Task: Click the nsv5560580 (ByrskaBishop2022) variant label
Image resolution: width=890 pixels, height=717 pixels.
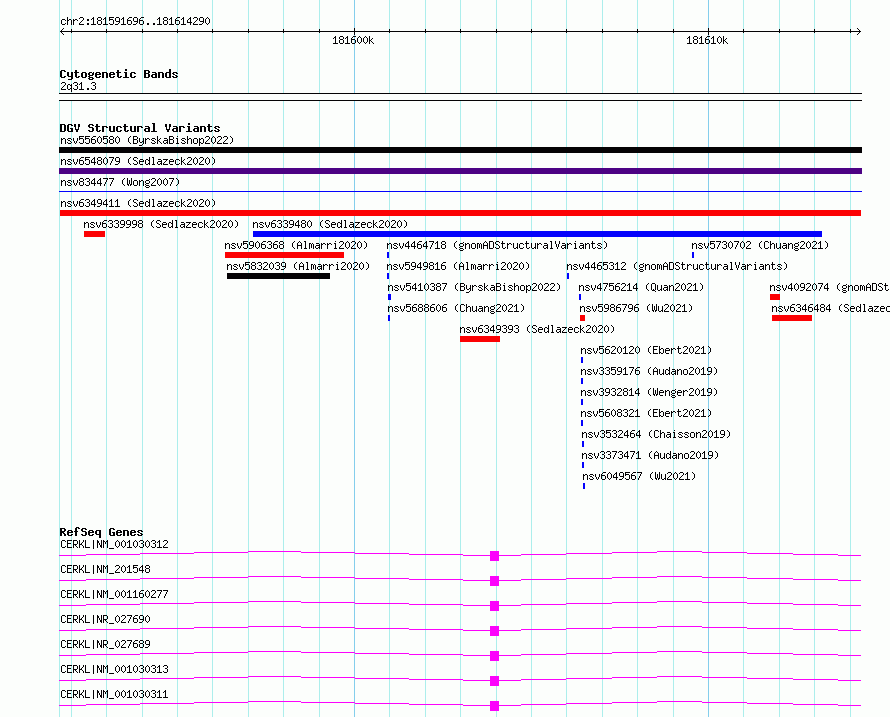Action: click(x=147, y=140)
